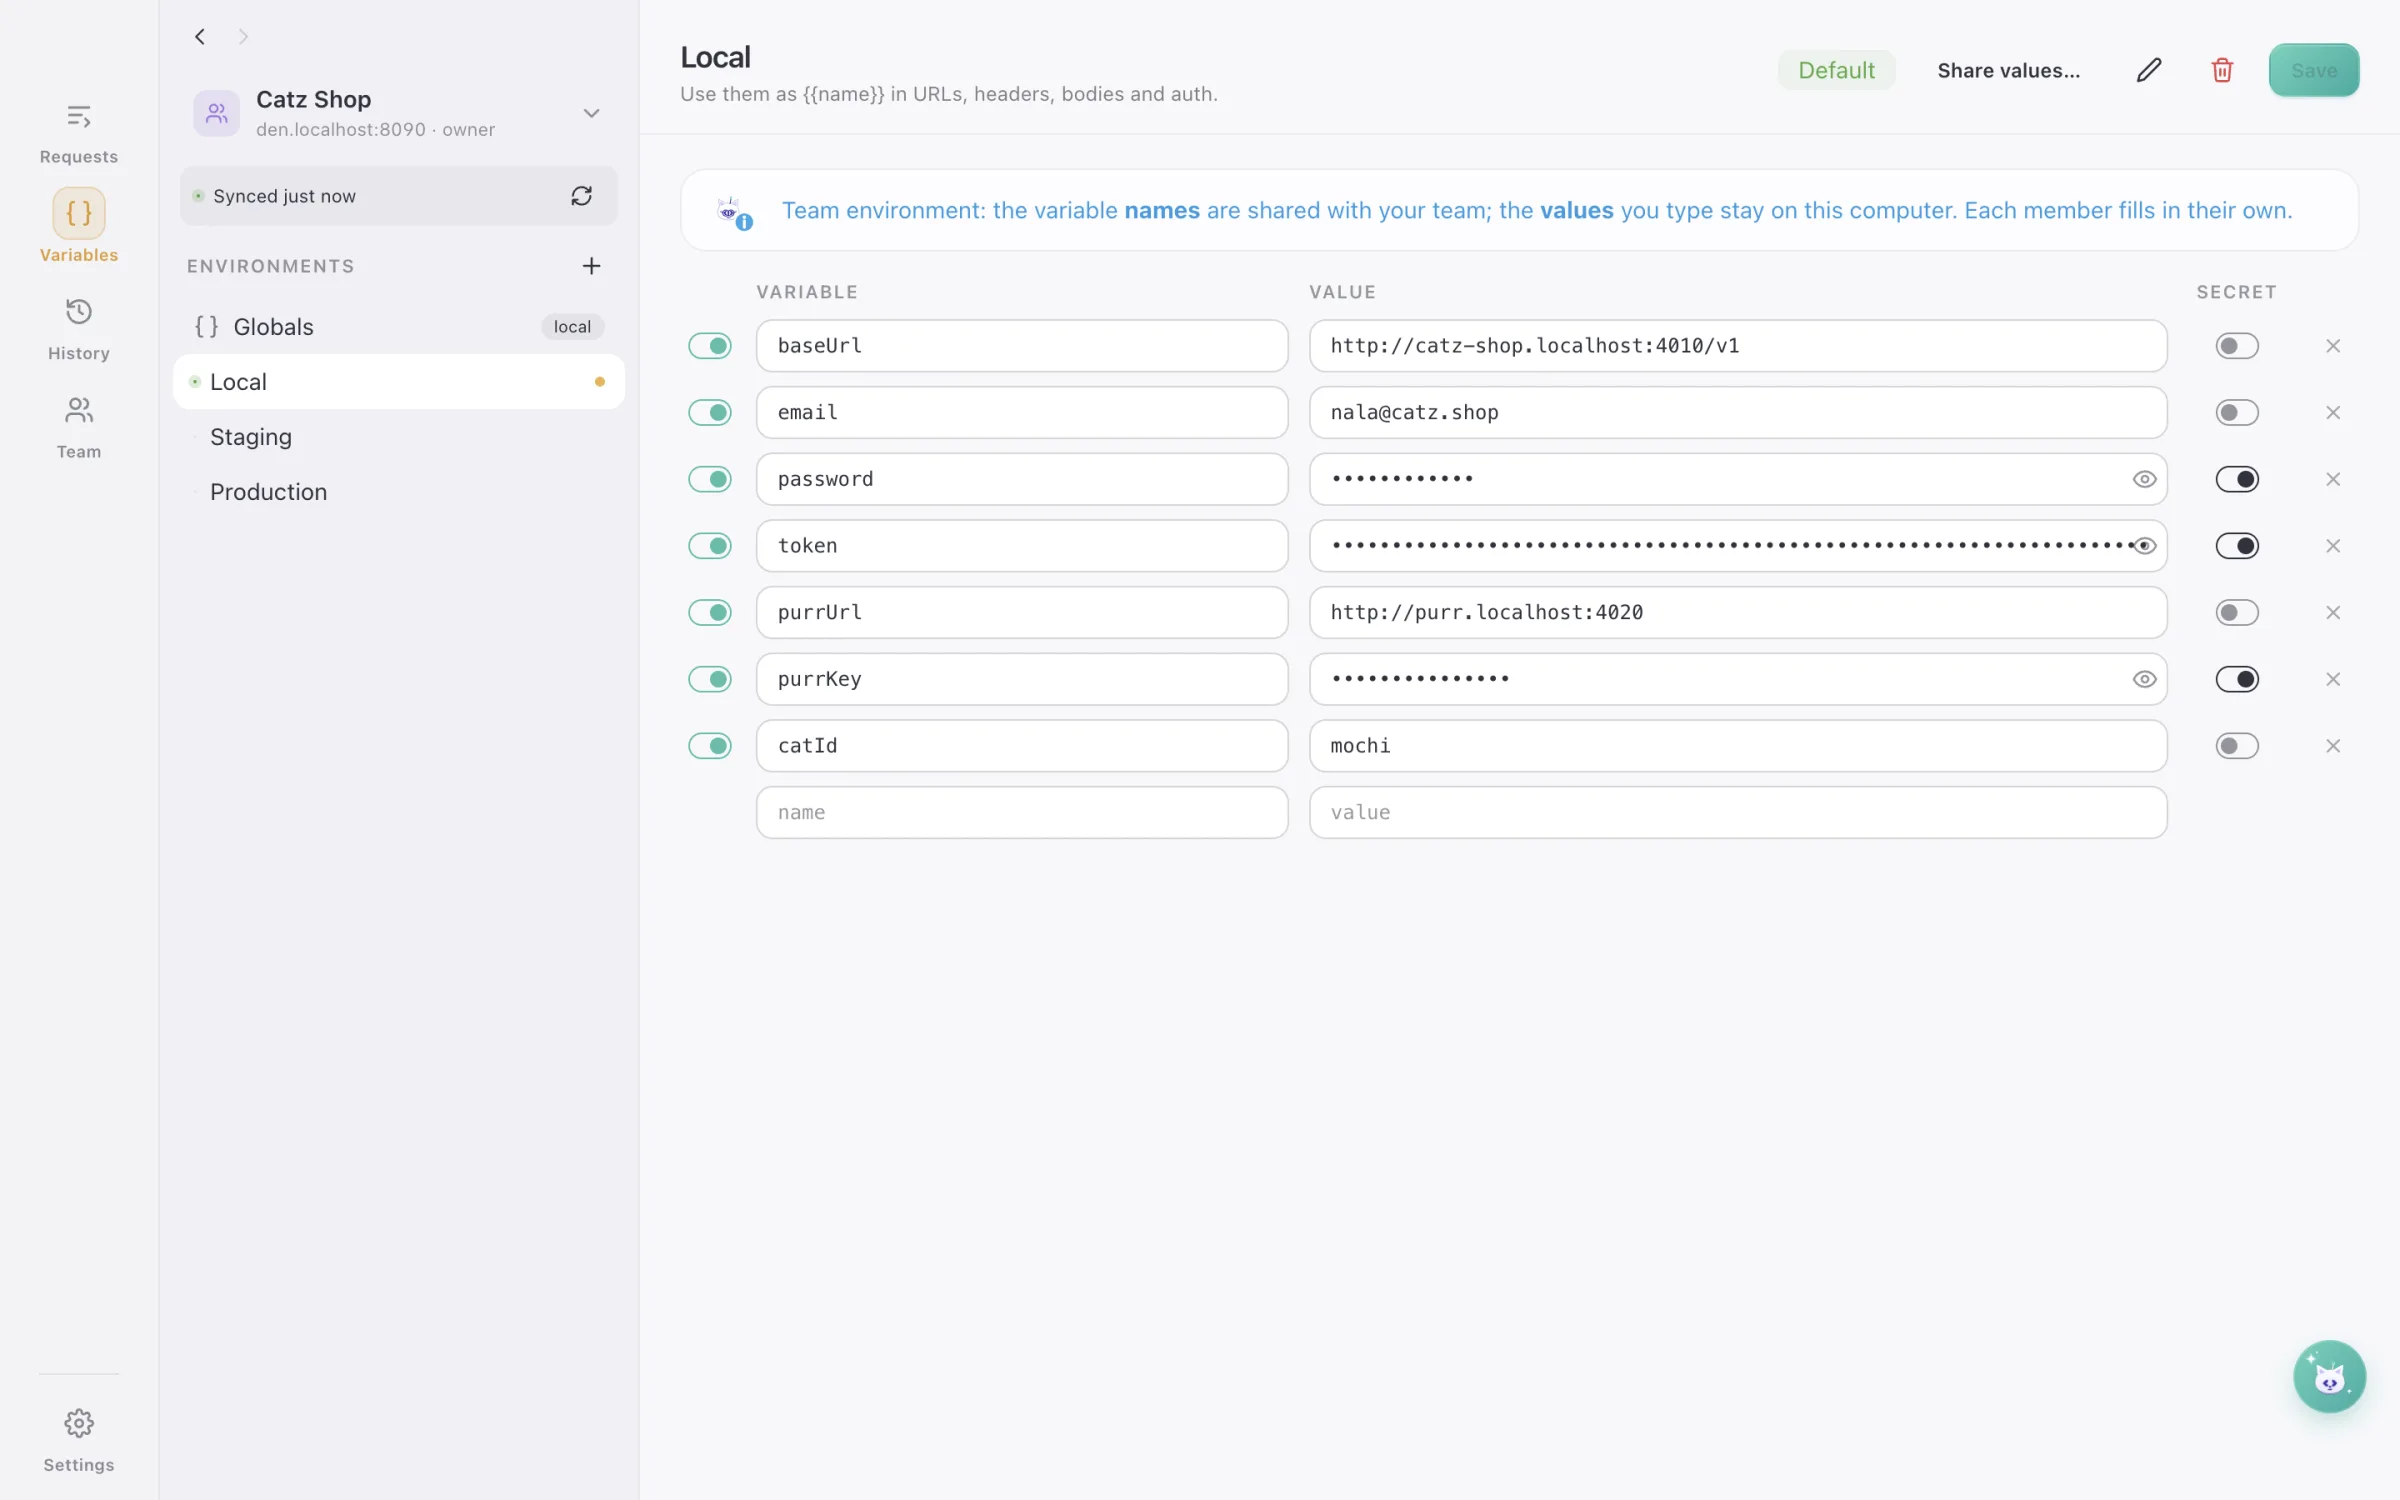Reveal the token value with the eye icon

2144,546
